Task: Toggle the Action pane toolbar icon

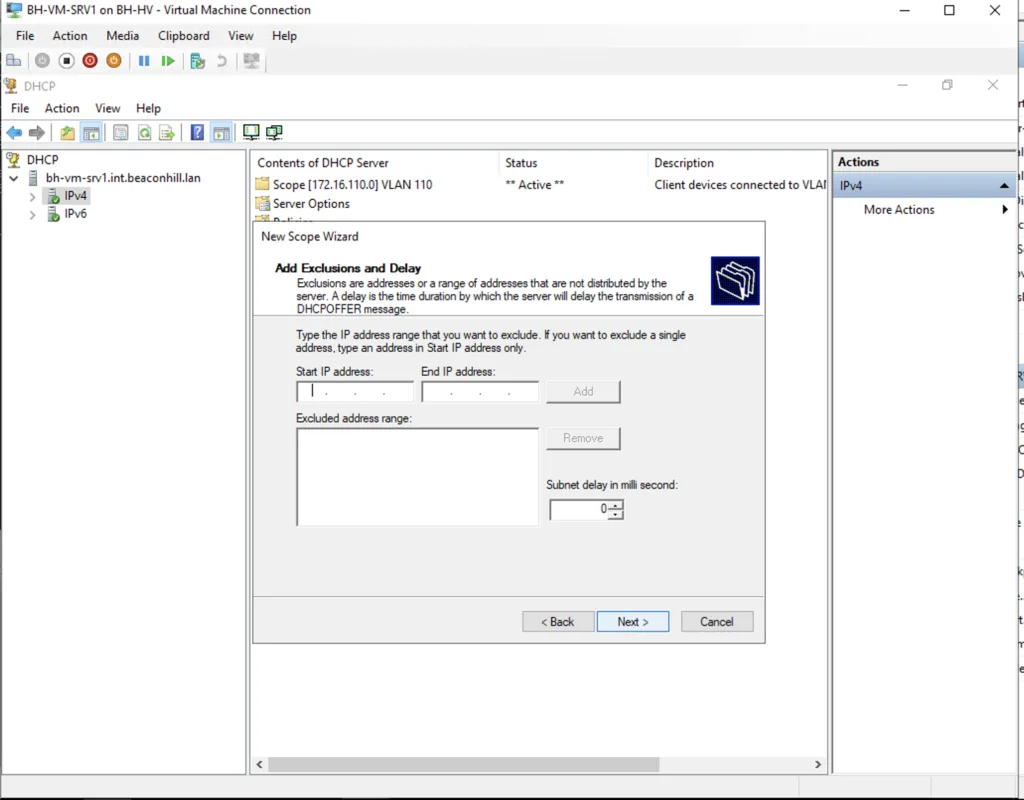Action: click(222, 133)
